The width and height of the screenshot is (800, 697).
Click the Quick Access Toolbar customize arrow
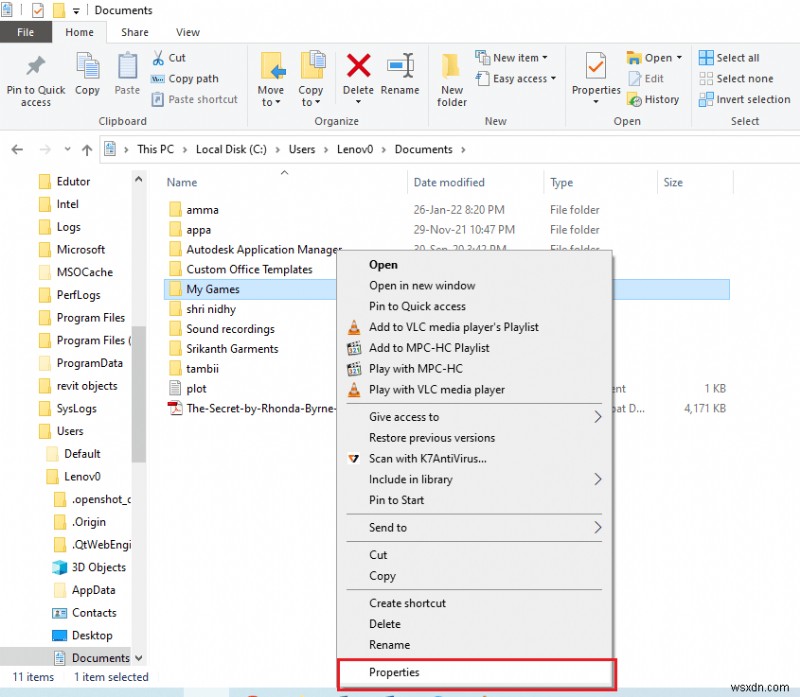click(x=76, y=11)
